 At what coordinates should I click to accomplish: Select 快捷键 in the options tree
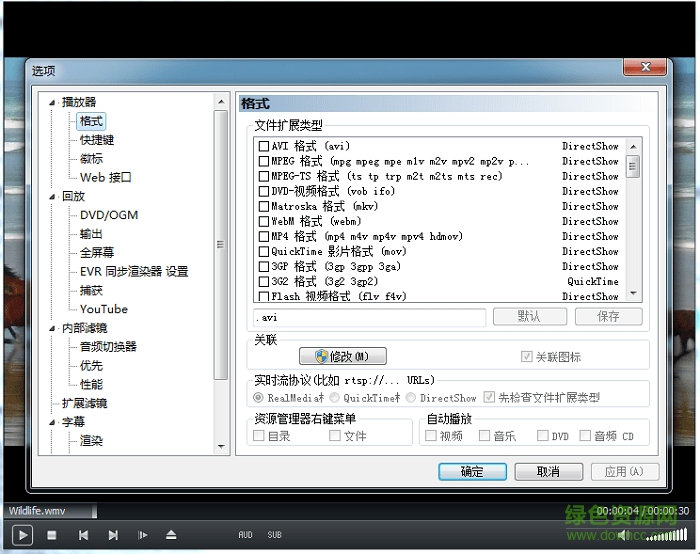tap(97, 140)
